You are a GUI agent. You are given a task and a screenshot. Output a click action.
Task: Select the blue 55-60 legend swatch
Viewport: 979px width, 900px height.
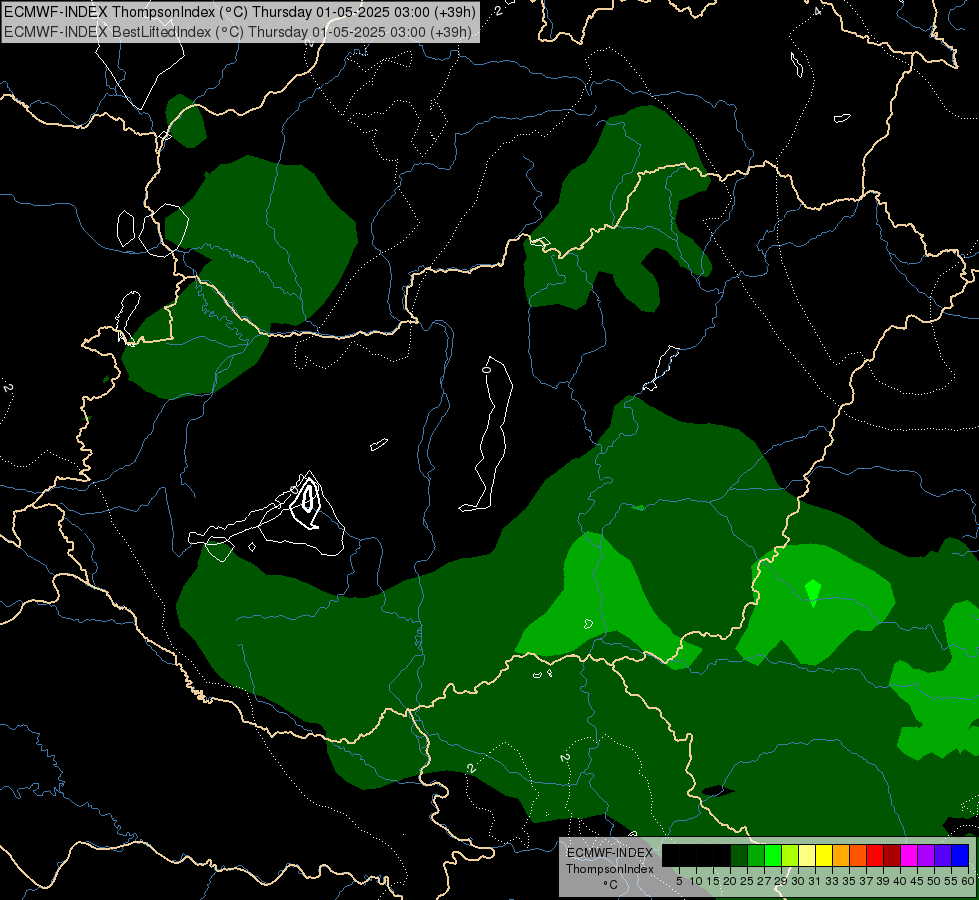(960, 855)
